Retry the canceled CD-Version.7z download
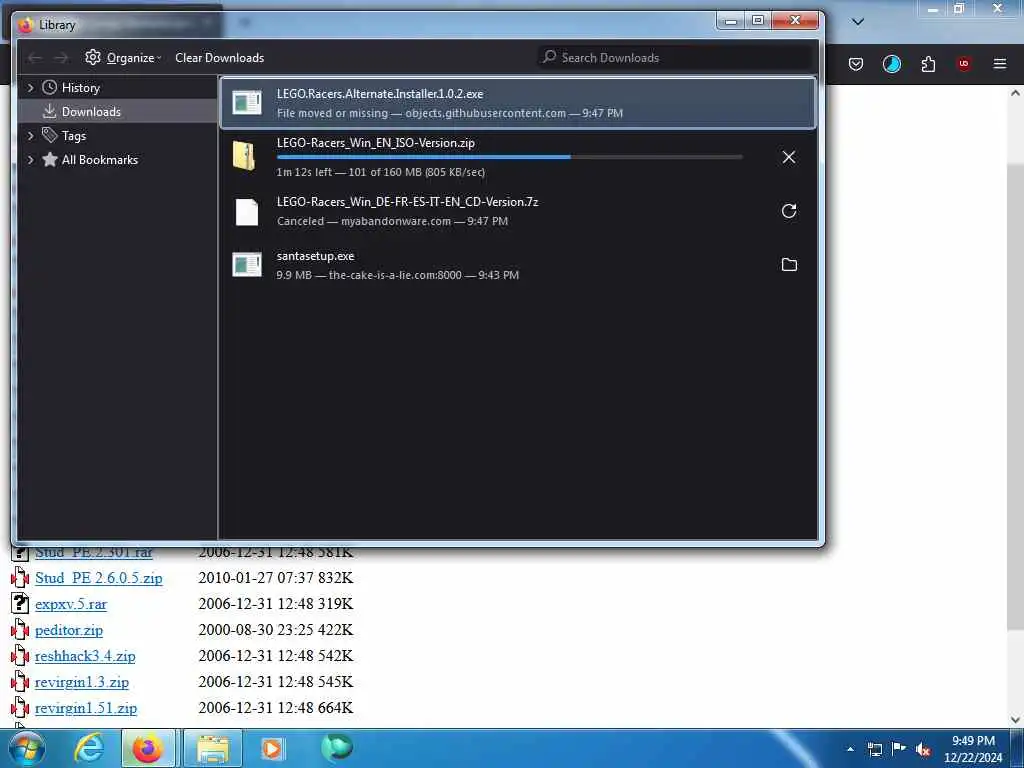The height and width of the screenshot is (768, 1024). pos(789,211)
